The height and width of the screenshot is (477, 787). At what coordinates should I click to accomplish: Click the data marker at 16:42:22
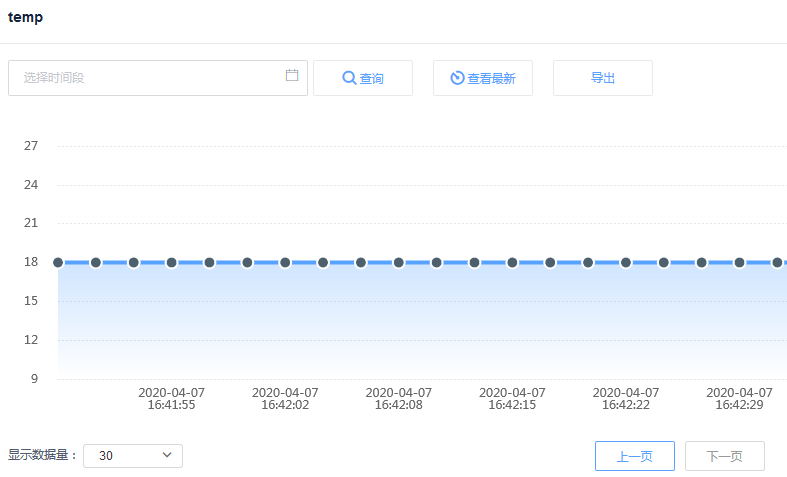pyautogui.click(x=626, y=263)
